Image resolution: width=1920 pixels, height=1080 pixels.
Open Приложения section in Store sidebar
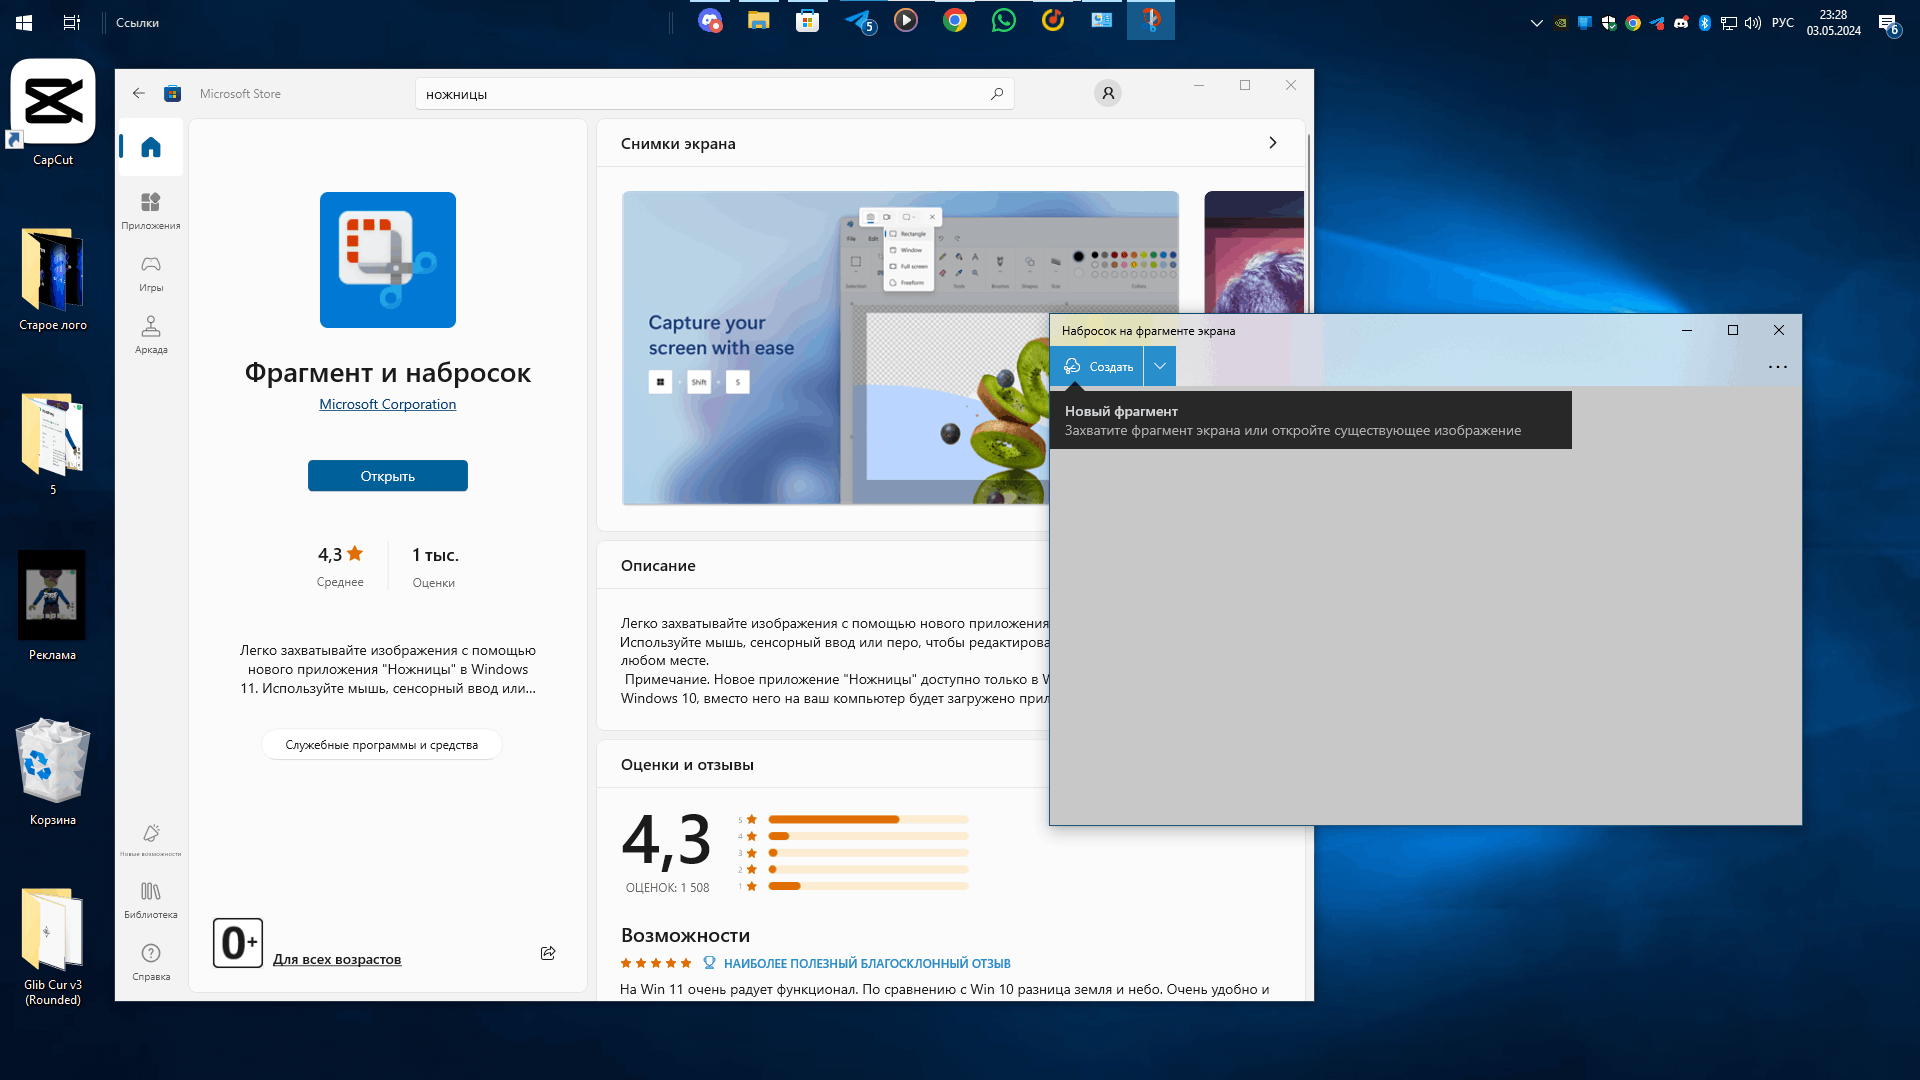pos(151,211)
